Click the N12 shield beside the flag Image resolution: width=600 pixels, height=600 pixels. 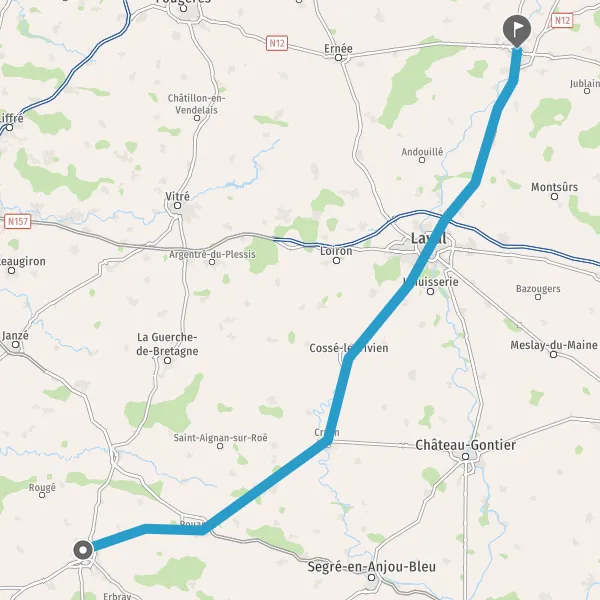click(x=562, y=20)
